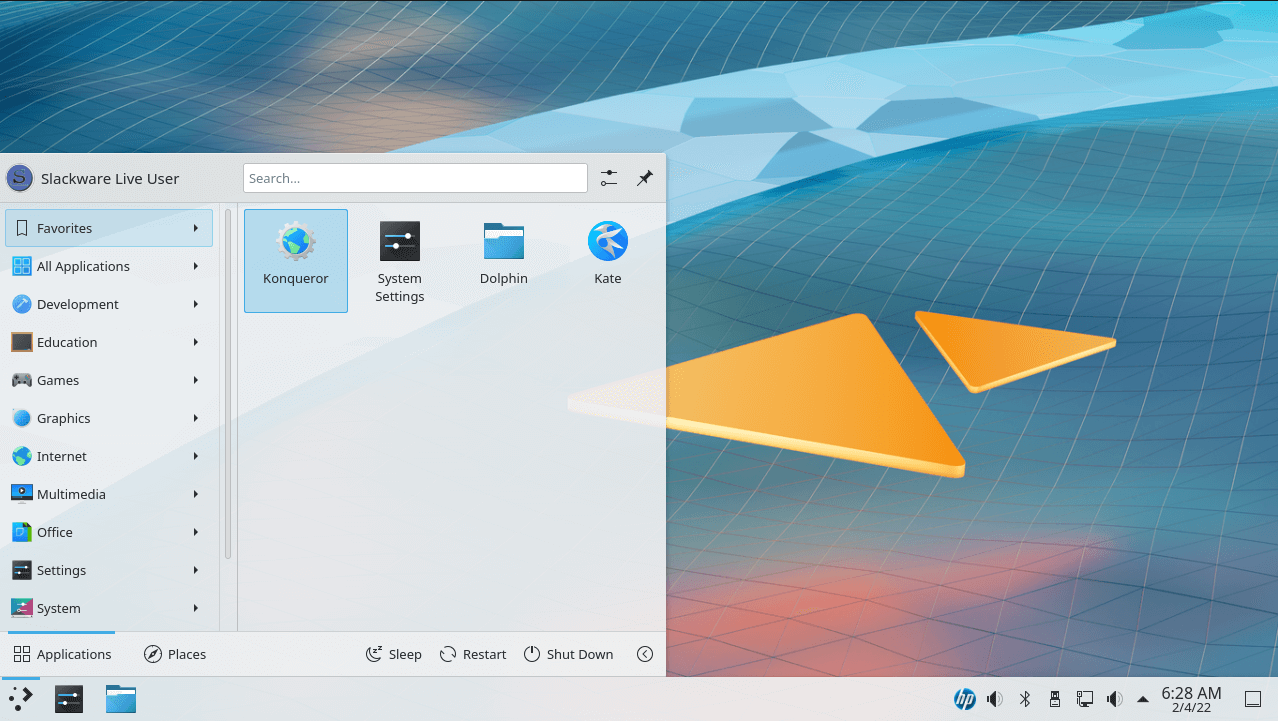
Task: Expand the hidden system tray icons arrow
Action: 1142,699
